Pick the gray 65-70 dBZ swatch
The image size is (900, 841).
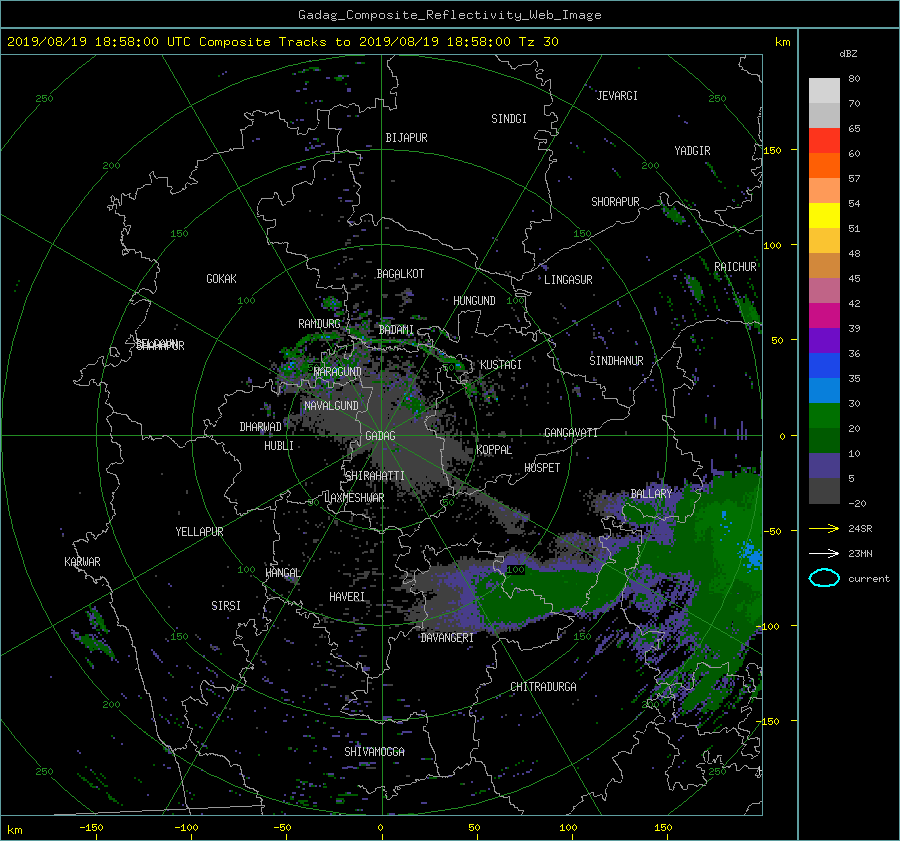coord(824,115)
